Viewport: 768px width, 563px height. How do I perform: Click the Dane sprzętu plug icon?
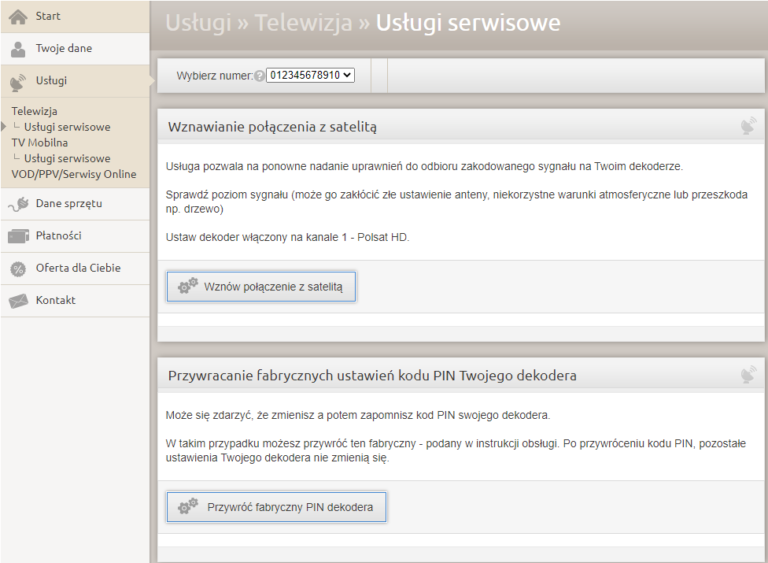(x=18, y=204)
